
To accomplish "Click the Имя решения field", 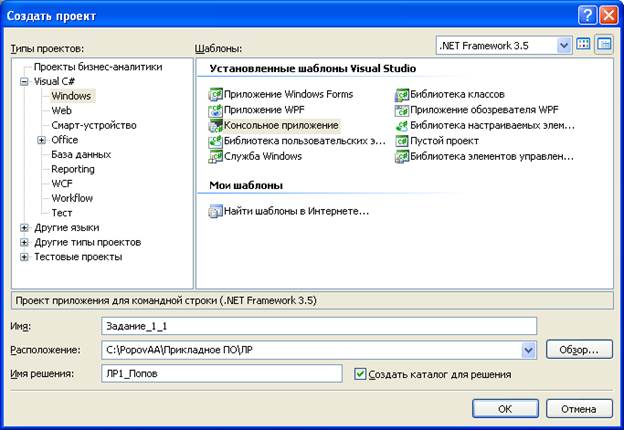I will tap(222, 374).
